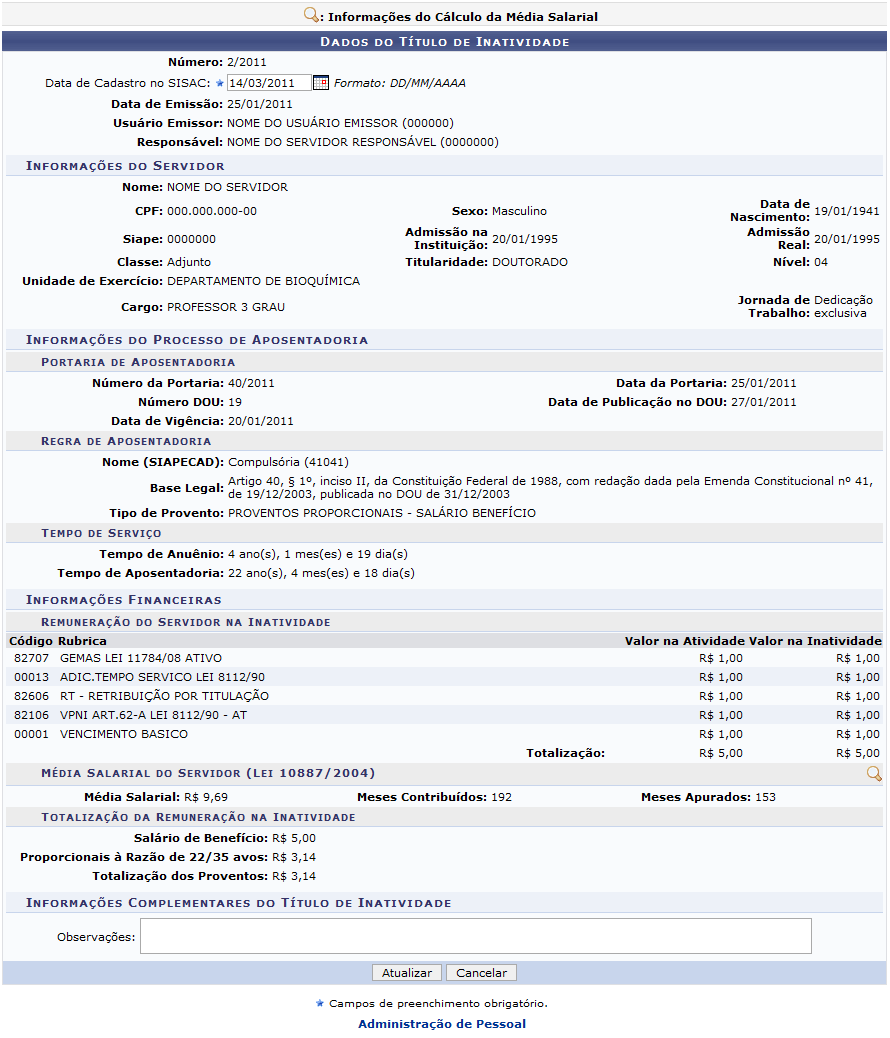
Task: Open the calendar picker beside the SISAC date
Action: (x=320, y=83)
